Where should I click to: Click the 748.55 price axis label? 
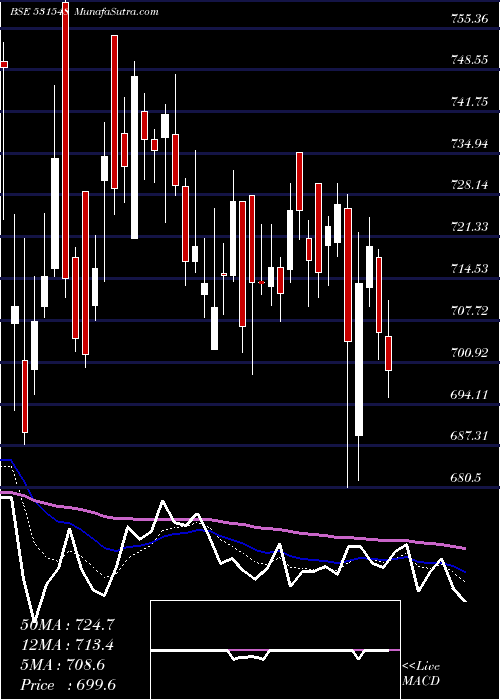pyautogui.click(x=469, y=60)
